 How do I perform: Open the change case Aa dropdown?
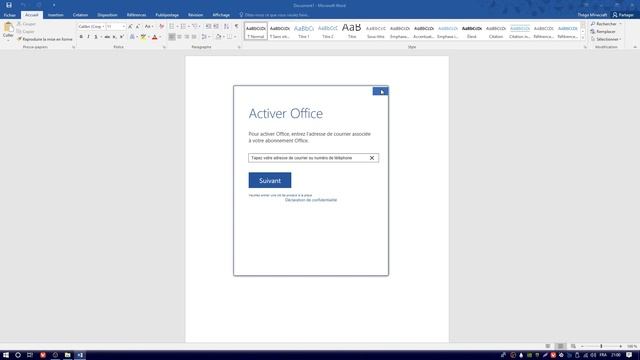[x=149, y=27]
